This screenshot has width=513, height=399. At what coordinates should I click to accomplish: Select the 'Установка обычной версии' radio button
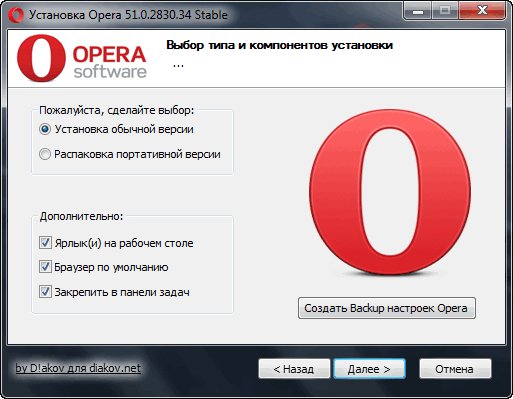point(45,129)
